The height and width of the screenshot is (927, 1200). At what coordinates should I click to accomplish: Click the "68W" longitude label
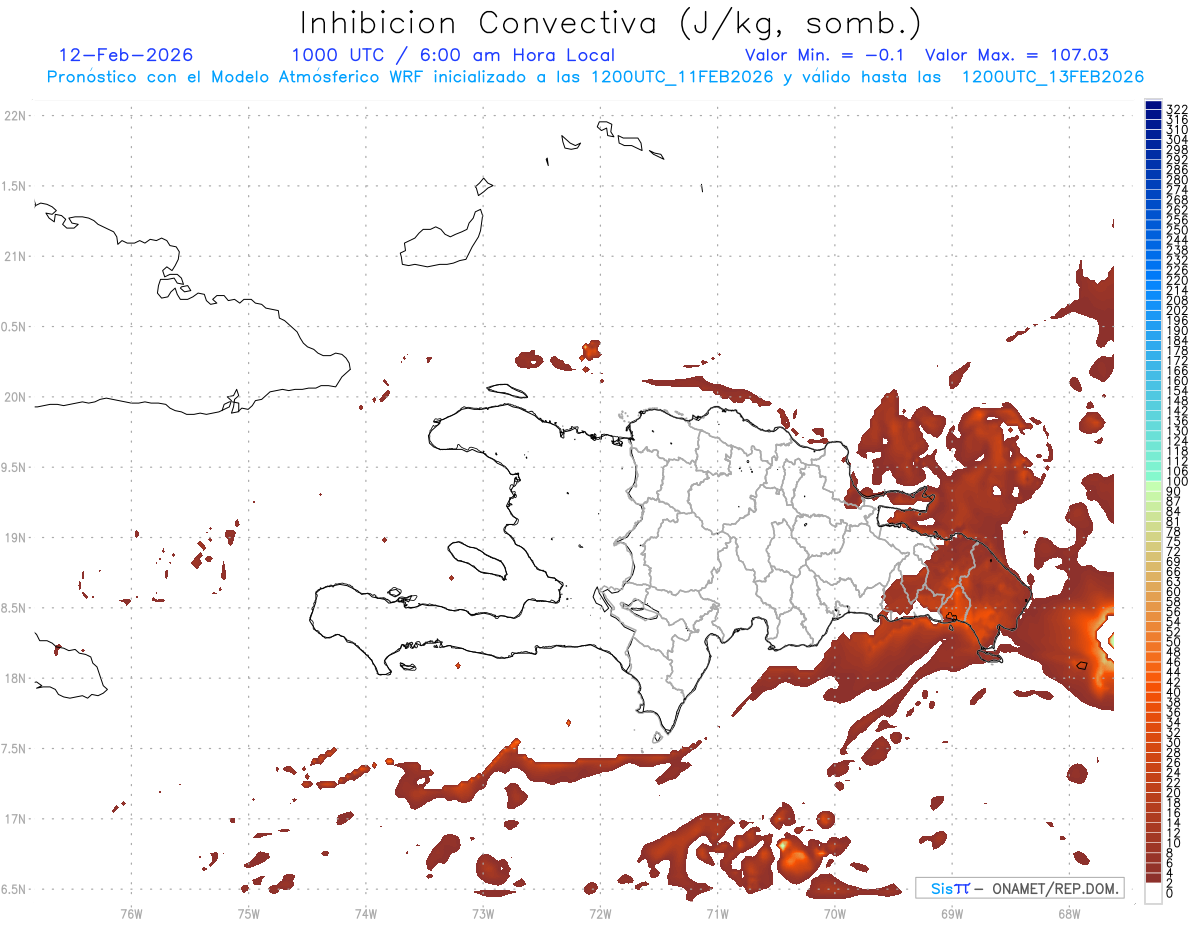(x=1068, y=913)
